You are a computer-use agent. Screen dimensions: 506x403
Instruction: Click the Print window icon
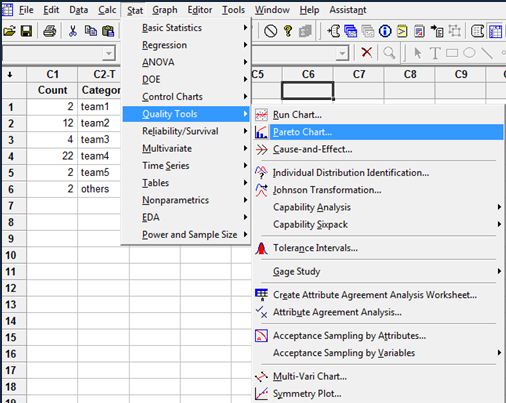coord(50,31)
